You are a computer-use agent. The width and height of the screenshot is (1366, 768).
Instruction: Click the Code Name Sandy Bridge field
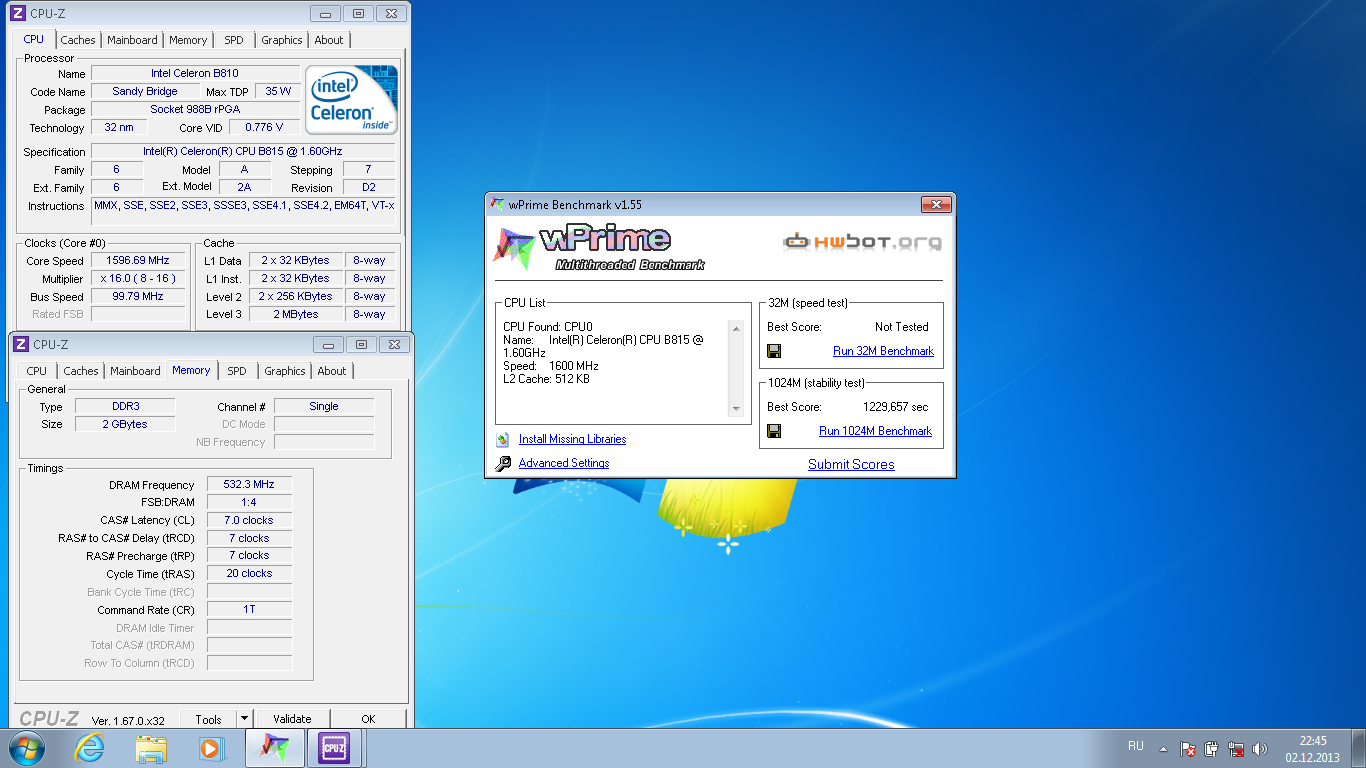[x=145, y=91]
